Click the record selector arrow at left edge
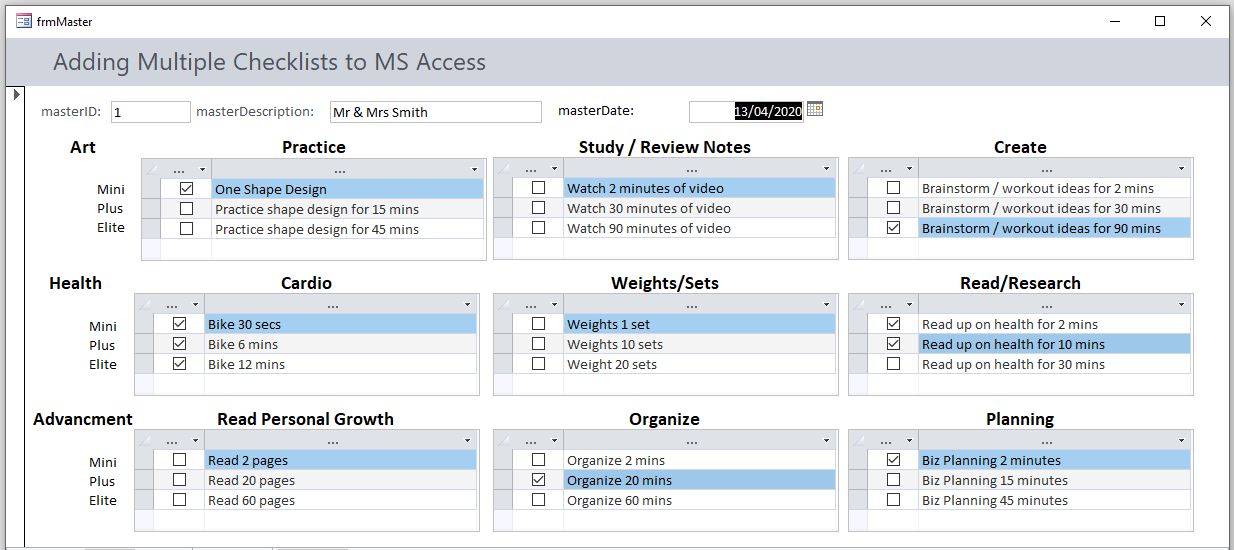Screen dimensions: 1234x550 pos(14,95)
